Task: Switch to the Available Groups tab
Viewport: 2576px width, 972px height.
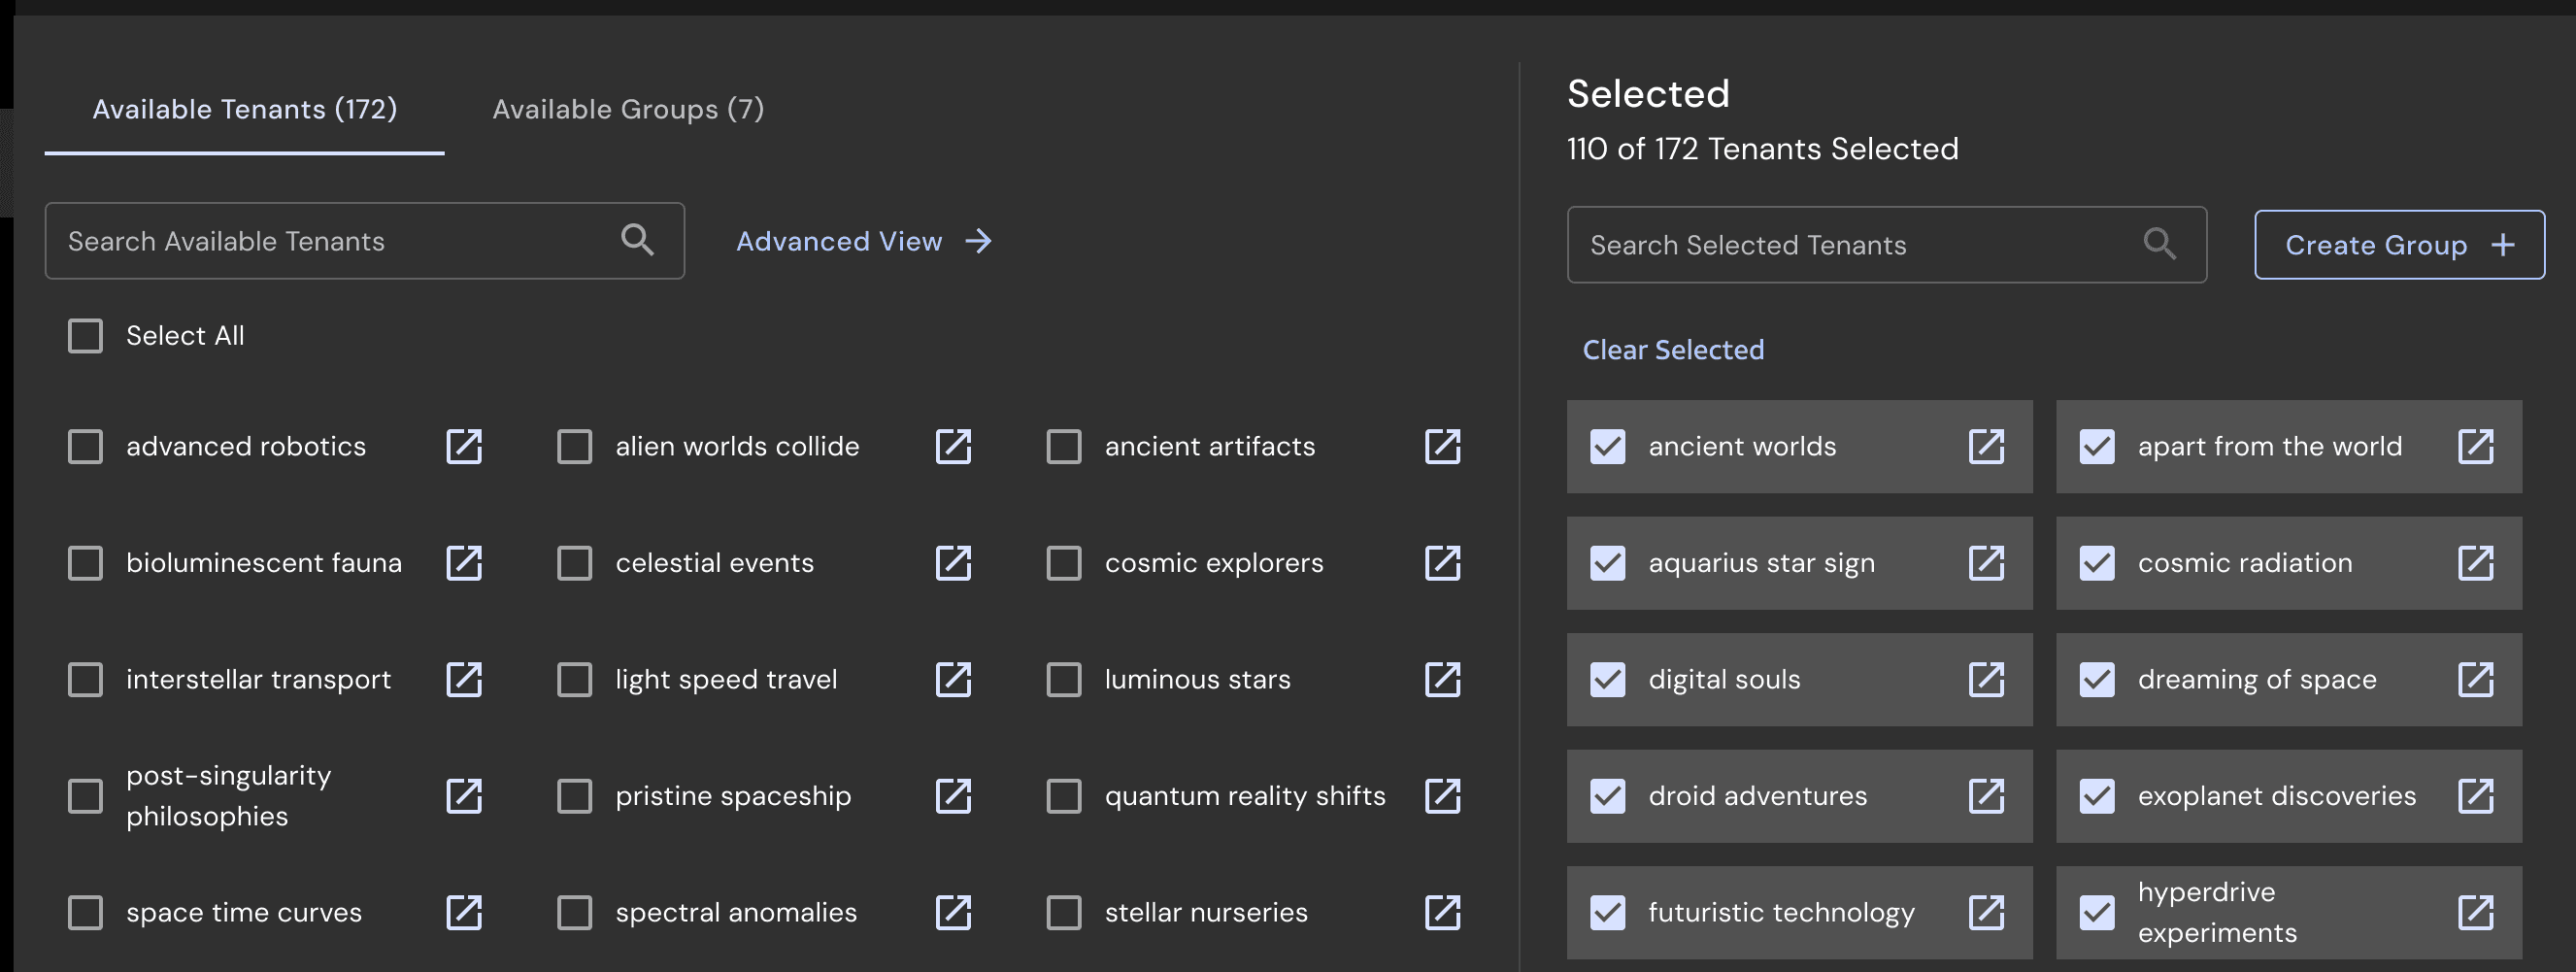Action: pyautogui.click(x=628, y=109)
